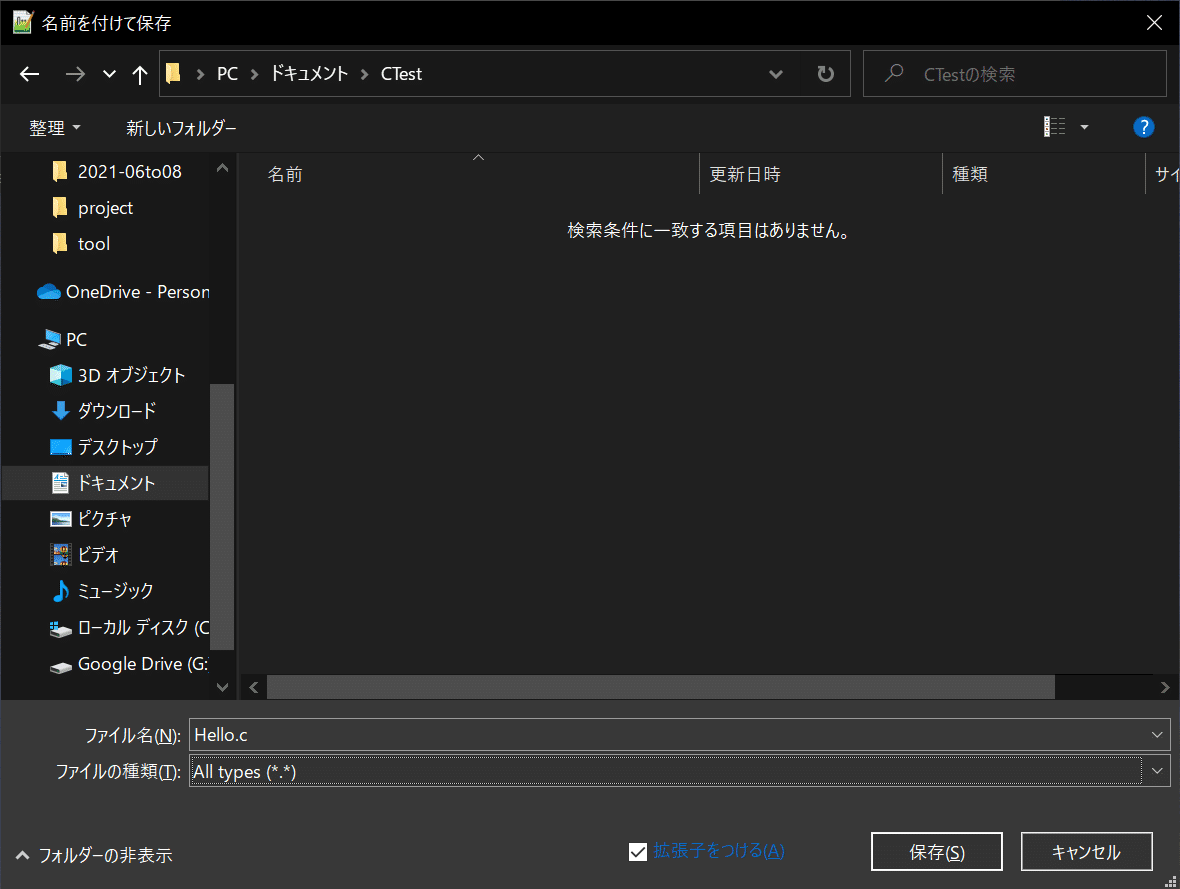The image size is (1180, 889).
Task: Open the 整理 menu
Action: pyautogui.click(x=54, y=128)
